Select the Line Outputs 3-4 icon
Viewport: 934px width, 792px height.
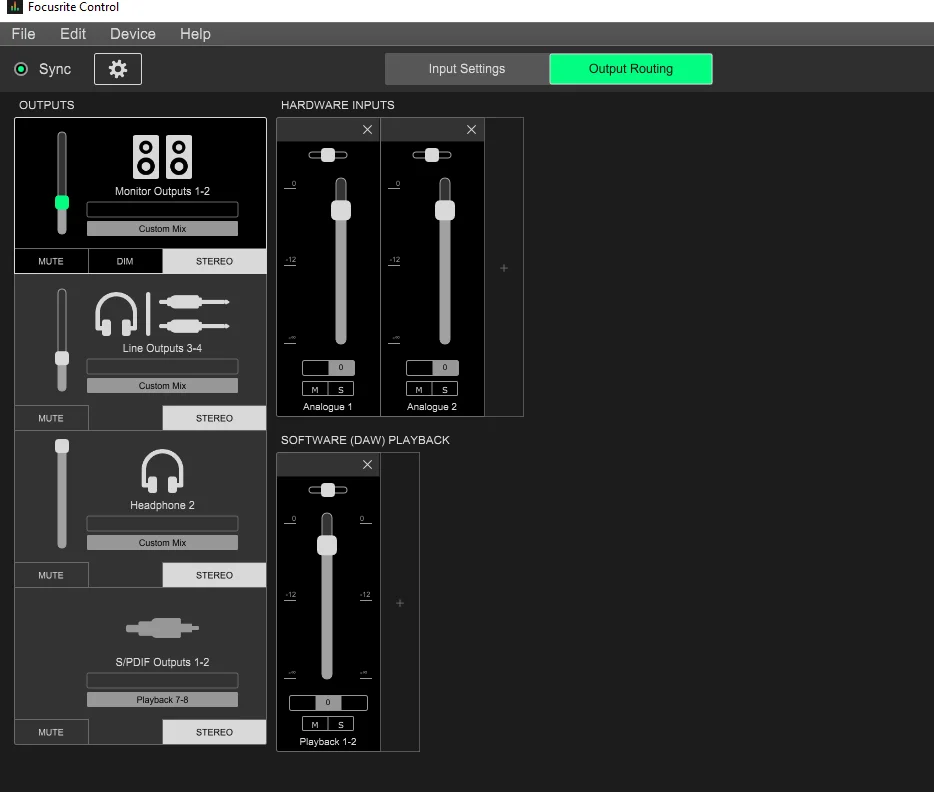coord(162,313)
